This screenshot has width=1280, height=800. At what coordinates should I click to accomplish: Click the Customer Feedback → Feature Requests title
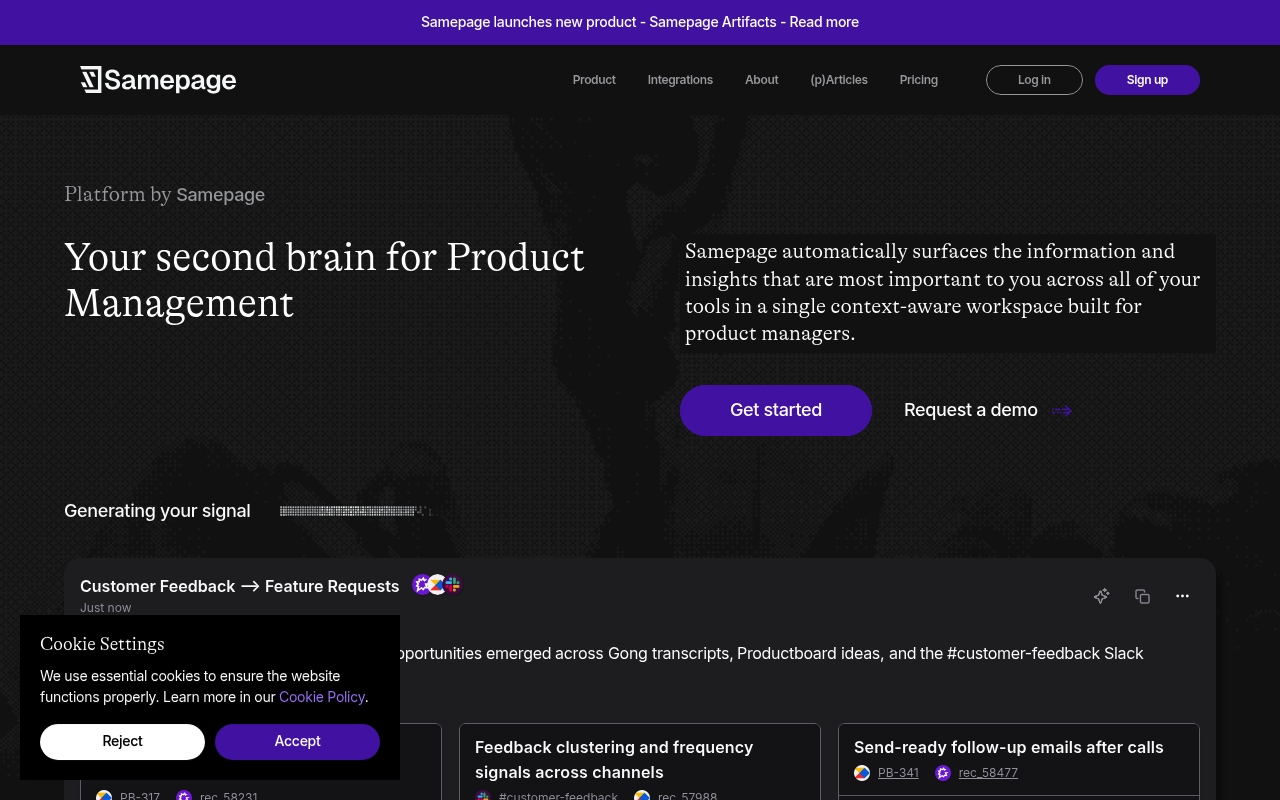pyautogui.click(x=239, y=586)
